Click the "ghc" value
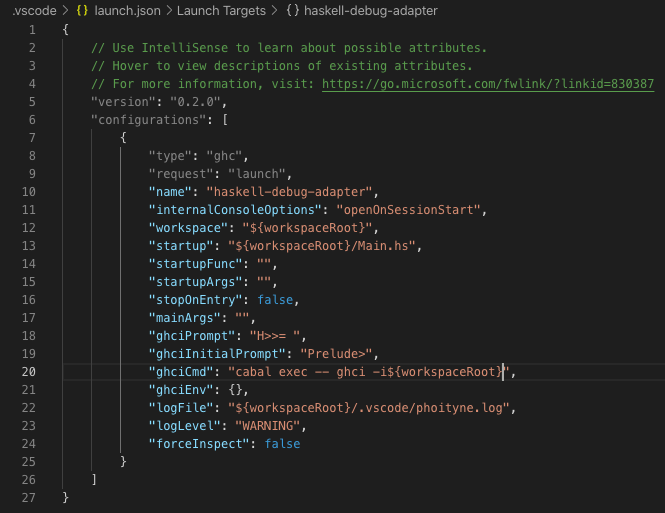665x513 pixels. tap(224, 156)
